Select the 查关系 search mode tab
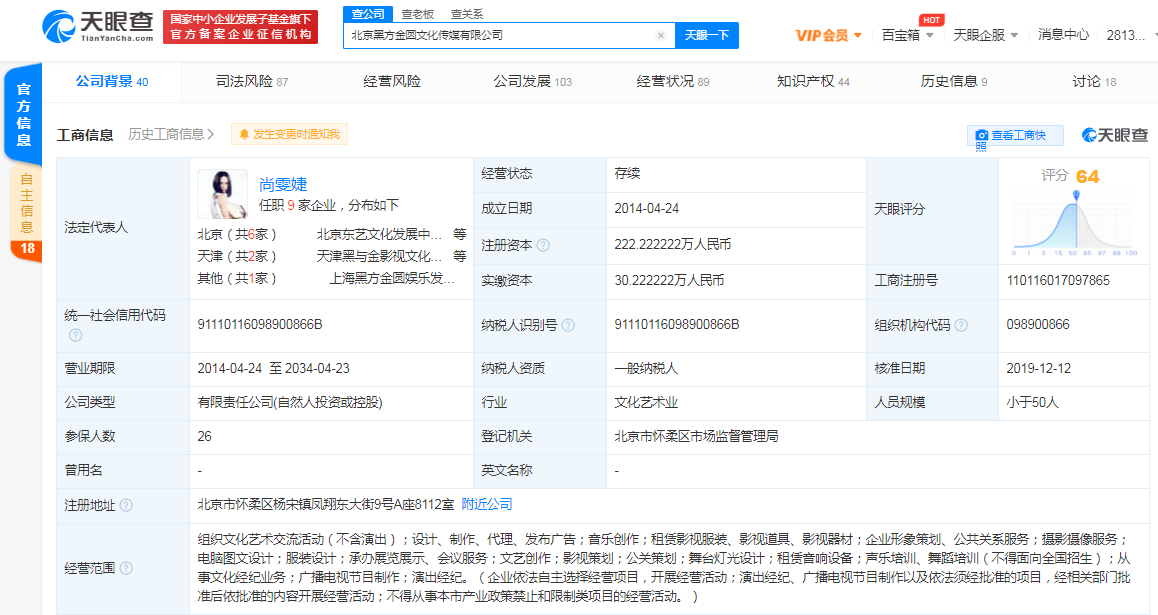Viewport: 1158px width, 615px height. pyautogui.click(x=467, y=14)
